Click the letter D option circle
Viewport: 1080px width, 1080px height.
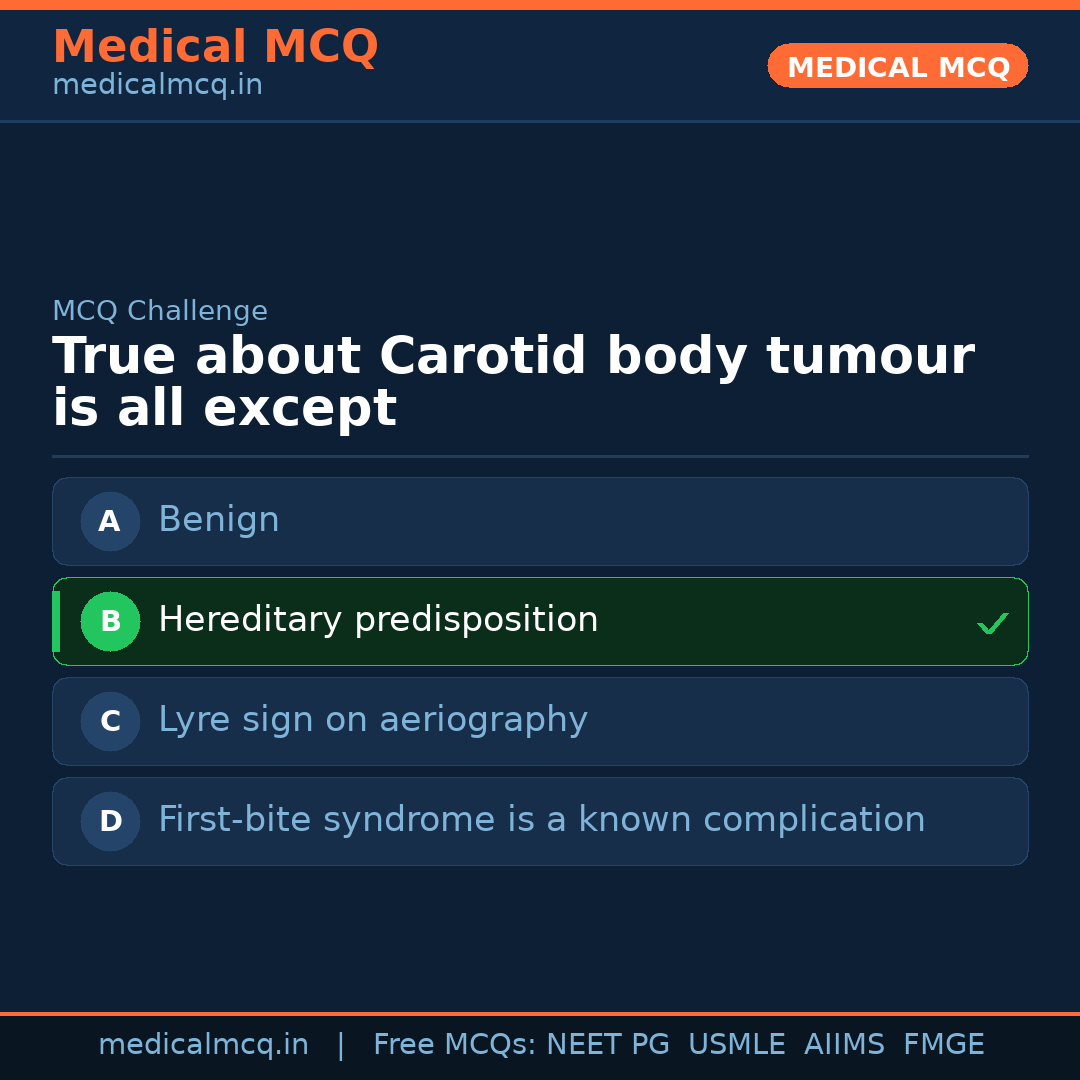point(110,821)
